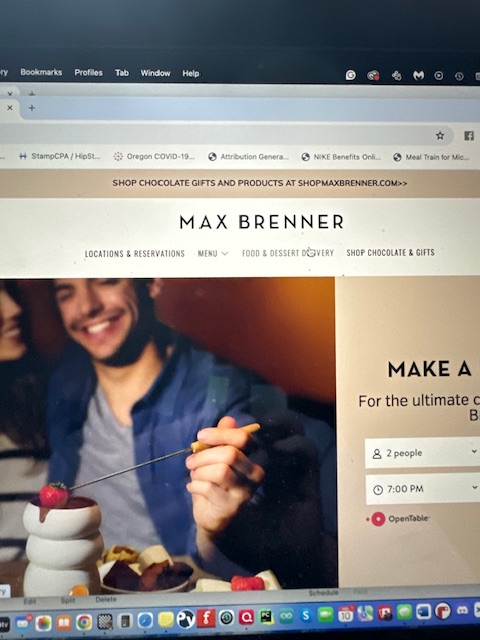Open the Malwarebytes icon in menu bar
This screenshot has width=480, height=640.
[x=418, y=75]
